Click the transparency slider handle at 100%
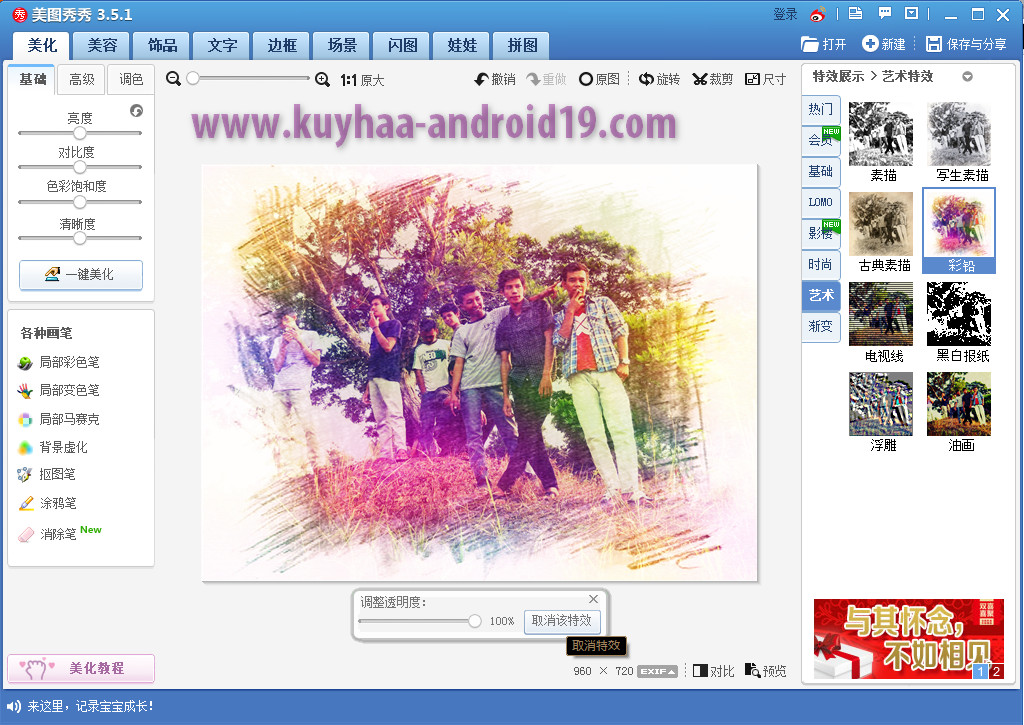 pyautogui.click(x=475, y=621)
